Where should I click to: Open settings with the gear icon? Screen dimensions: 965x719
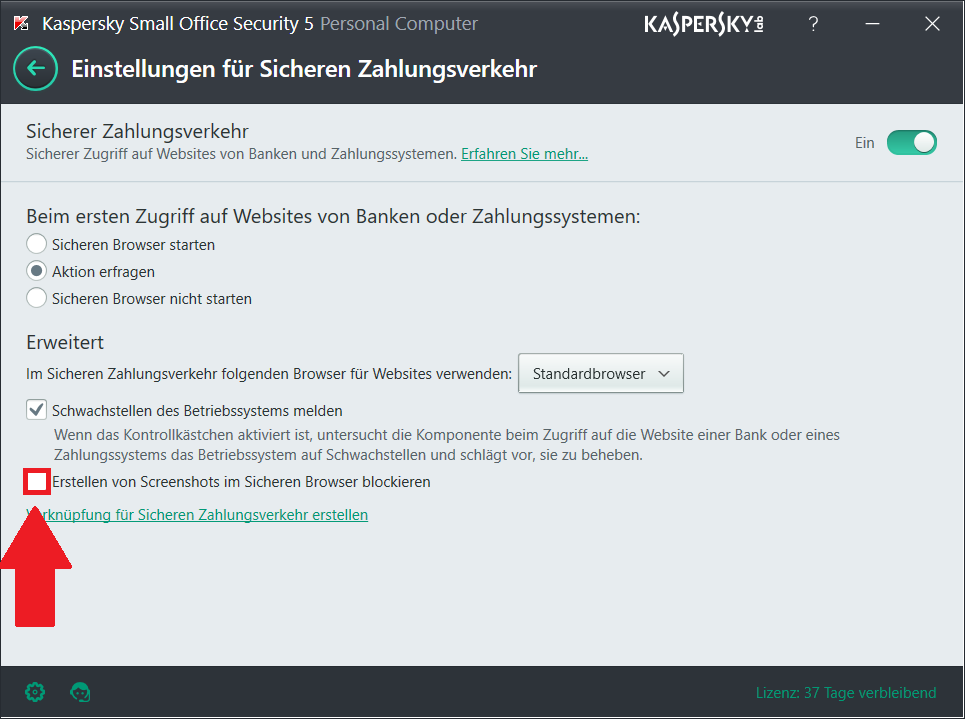tap(35, 692)
